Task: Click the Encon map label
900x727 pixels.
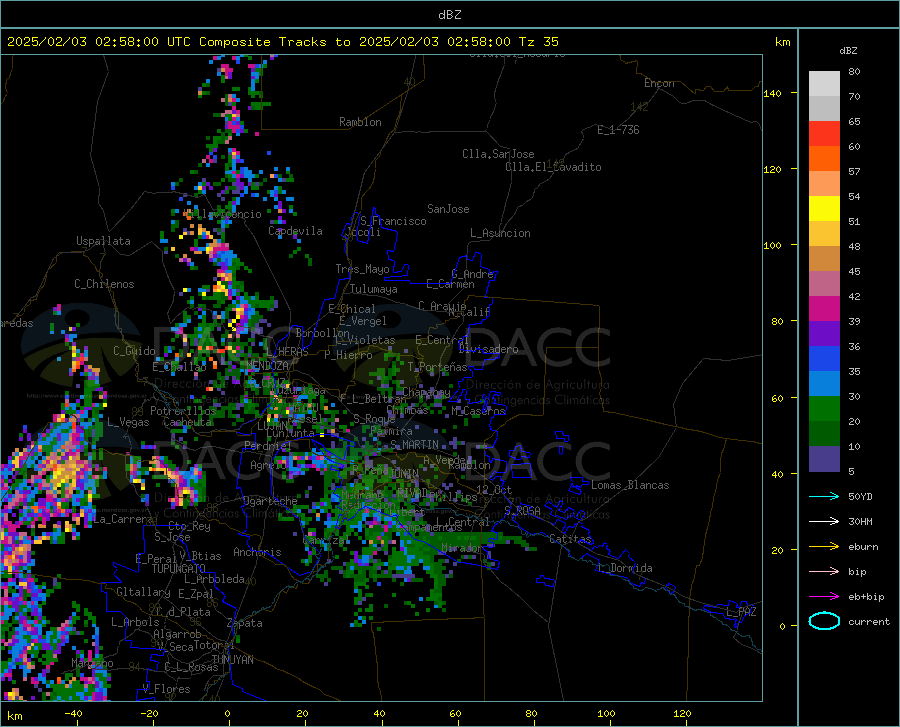Action: click(x=659, y=83)
